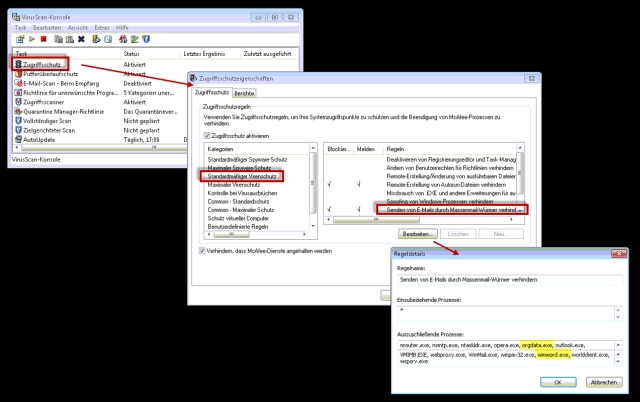
Task: Open task properties via first toolbar icon
Action: pyautogui.click(x=20, y=39)
